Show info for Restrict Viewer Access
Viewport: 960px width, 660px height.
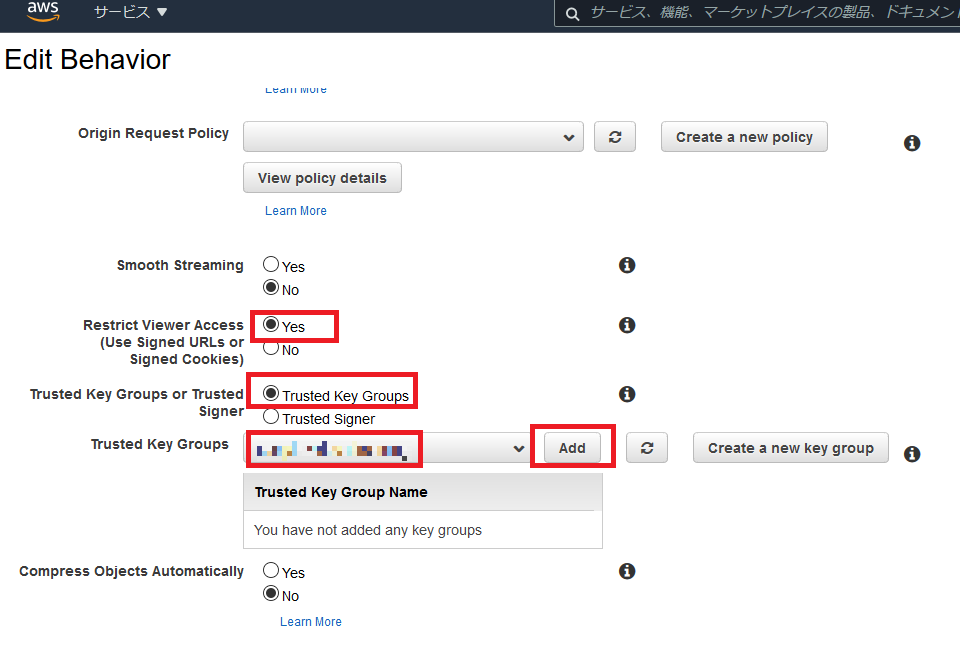pos(627,325)
